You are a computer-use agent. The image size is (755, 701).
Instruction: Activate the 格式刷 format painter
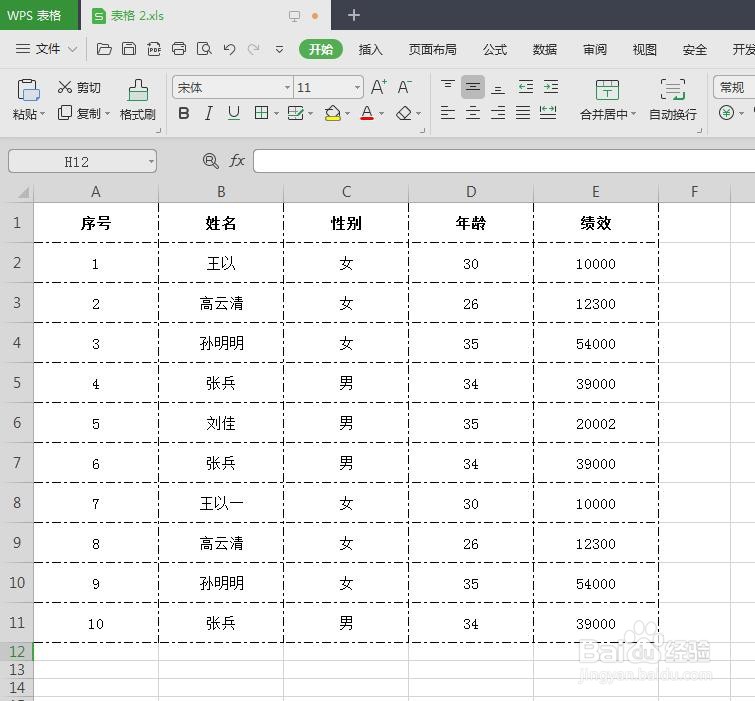138,100
